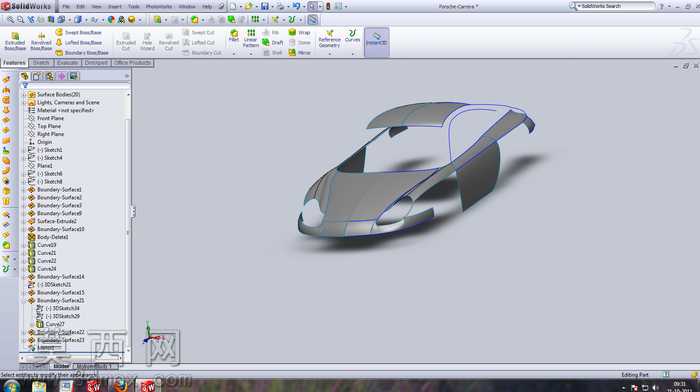Viewport: 700px width, 392px height.
Task: Expand the Reference Geometry dropdown arrow
Action: pos(329,54)
